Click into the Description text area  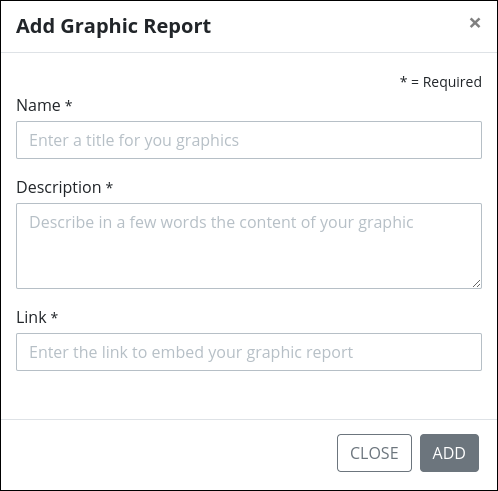(249, 246)
